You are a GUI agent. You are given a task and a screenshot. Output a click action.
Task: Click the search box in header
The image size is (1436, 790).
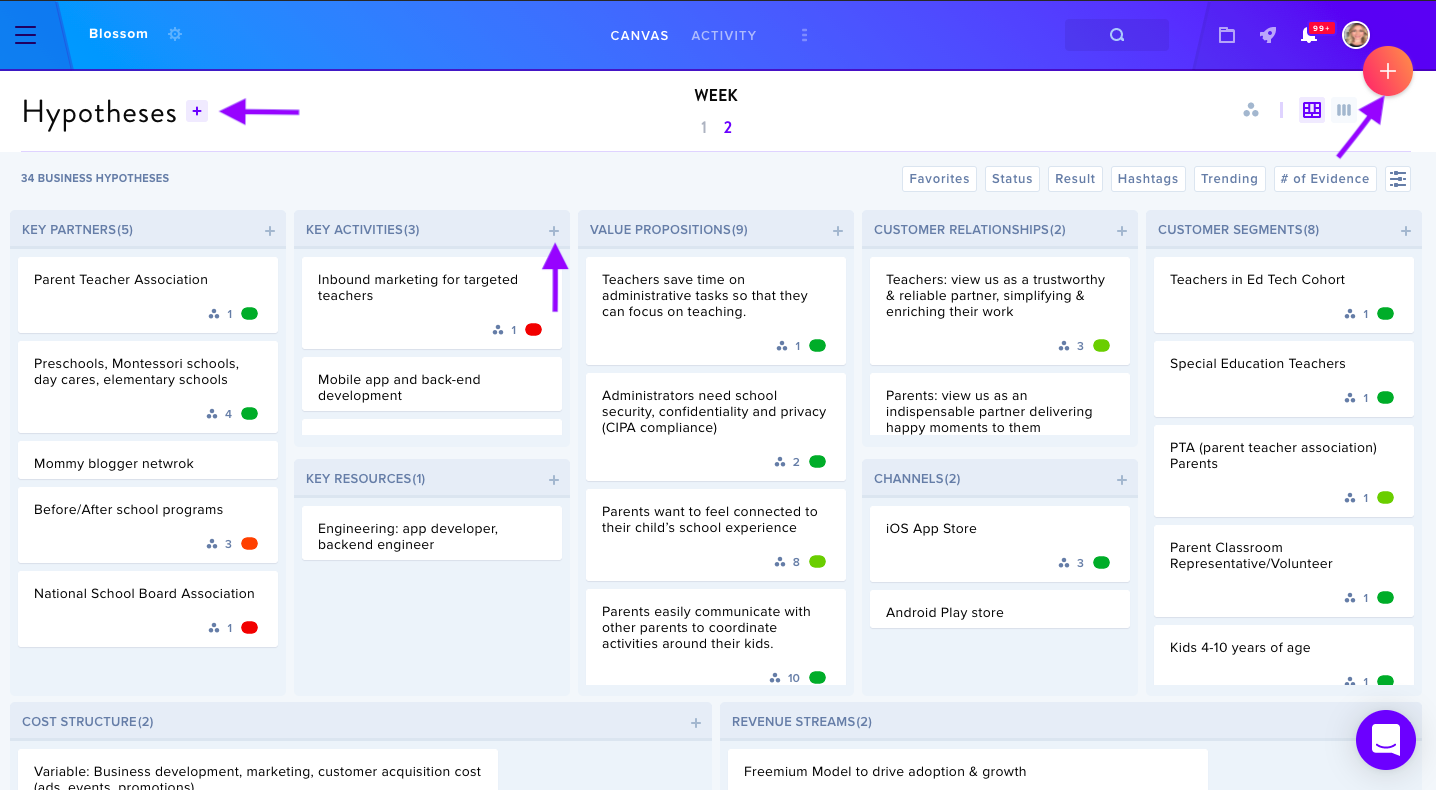[1117, 35]
